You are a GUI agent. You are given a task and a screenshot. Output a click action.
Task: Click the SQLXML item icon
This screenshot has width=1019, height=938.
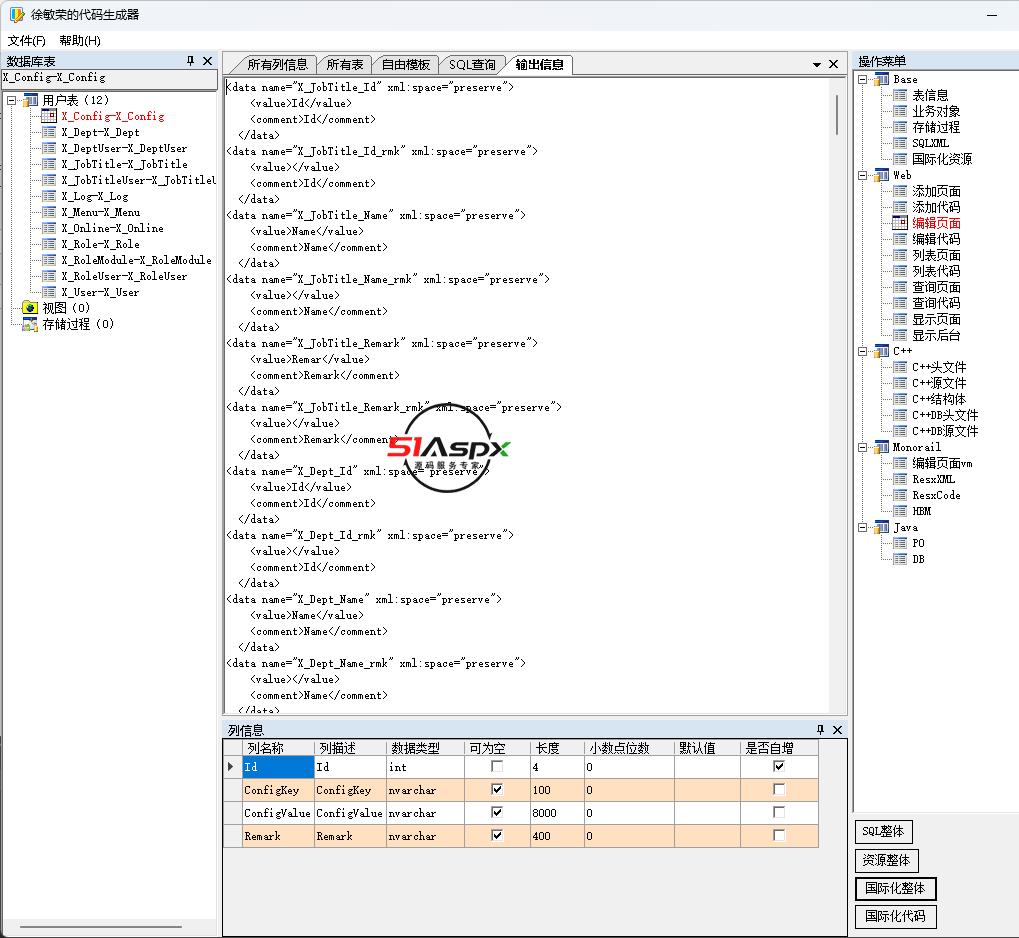(x=900, y=143)
